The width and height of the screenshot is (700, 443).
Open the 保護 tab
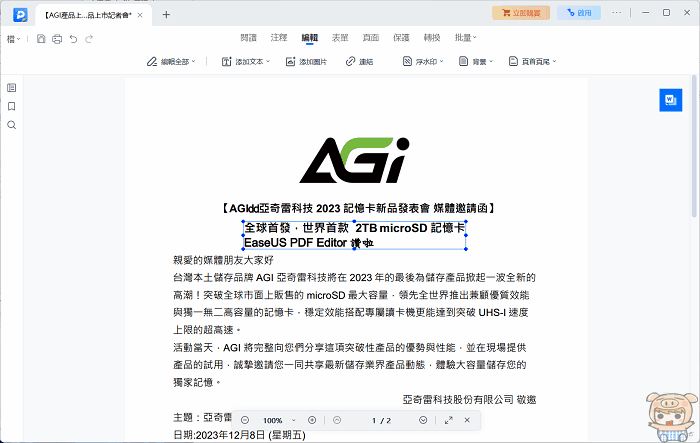tap(401, 38)
